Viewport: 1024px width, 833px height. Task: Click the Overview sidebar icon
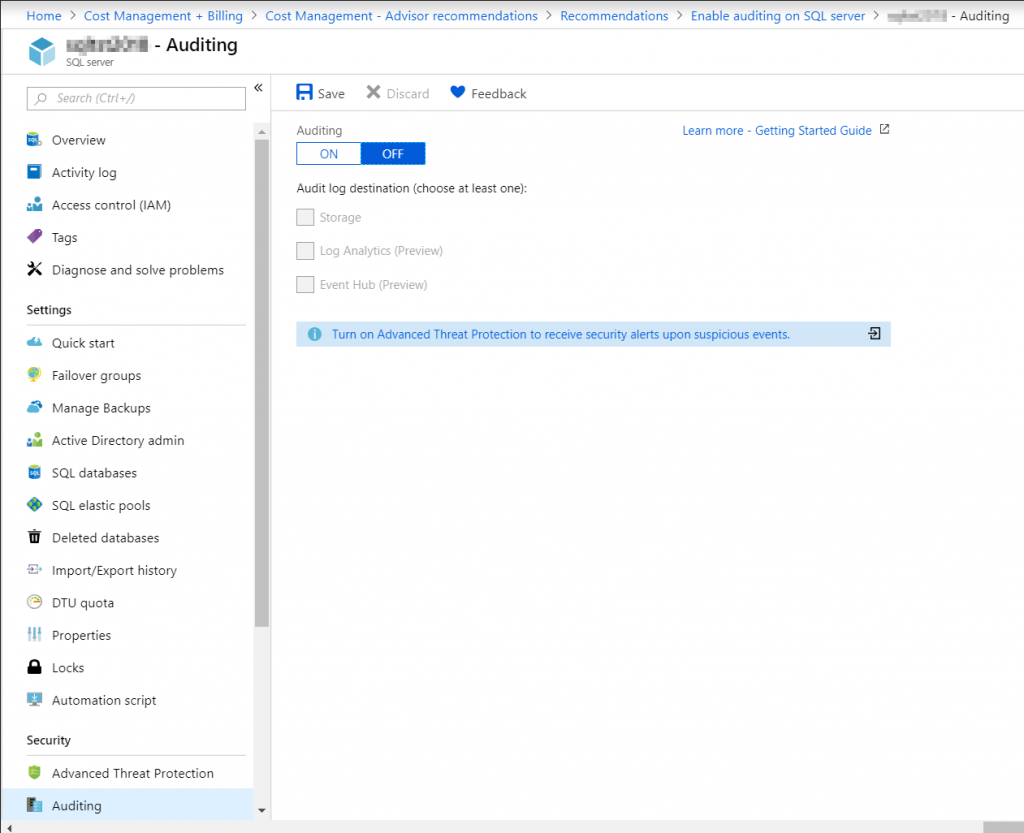point(34,140)
